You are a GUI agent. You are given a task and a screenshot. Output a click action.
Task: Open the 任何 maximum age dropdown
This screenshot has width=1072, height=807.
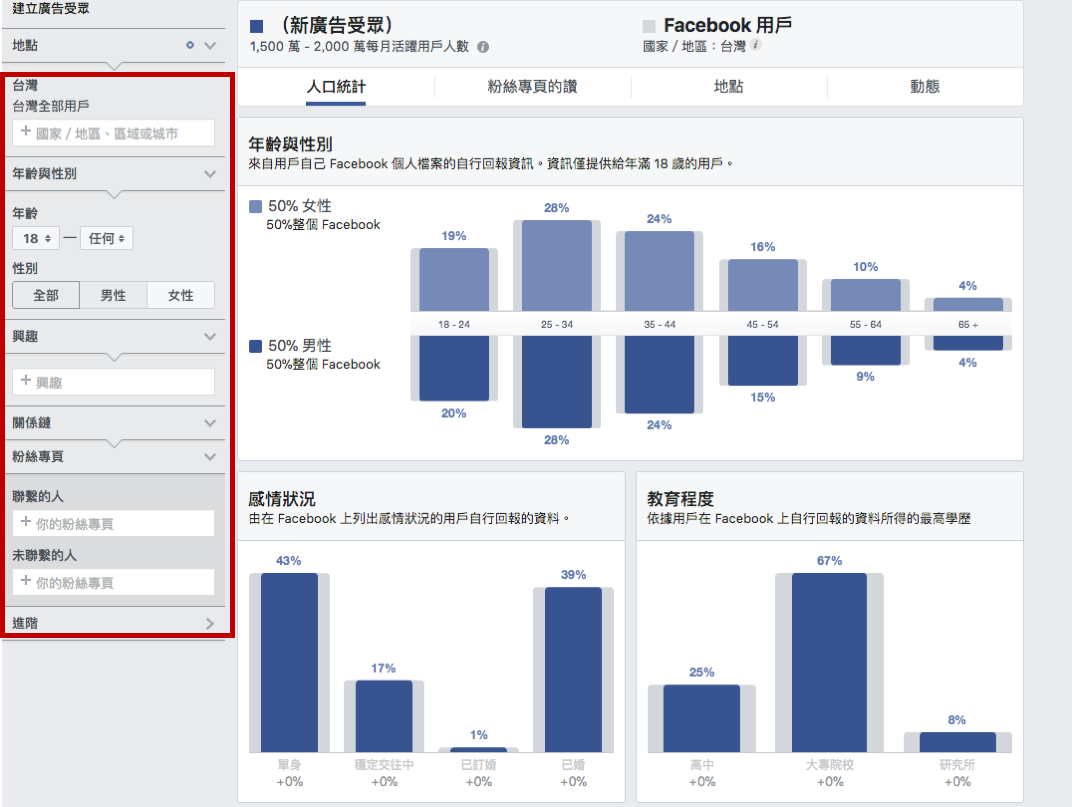coord(106,238)
